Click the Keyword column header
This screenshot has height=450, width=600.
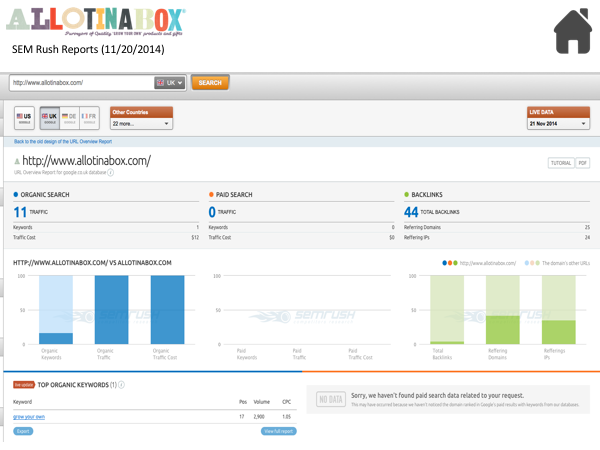[23, 402]
